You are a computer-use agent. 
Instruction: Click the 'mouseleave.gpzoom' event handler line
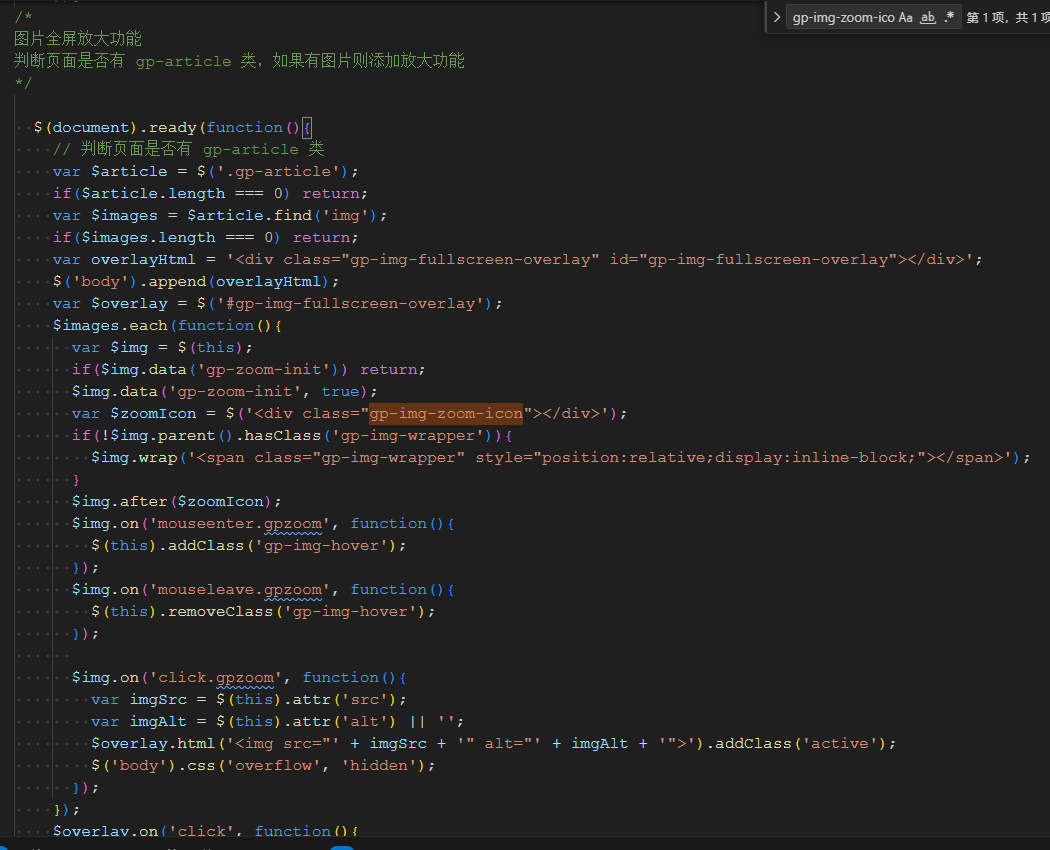263,589
